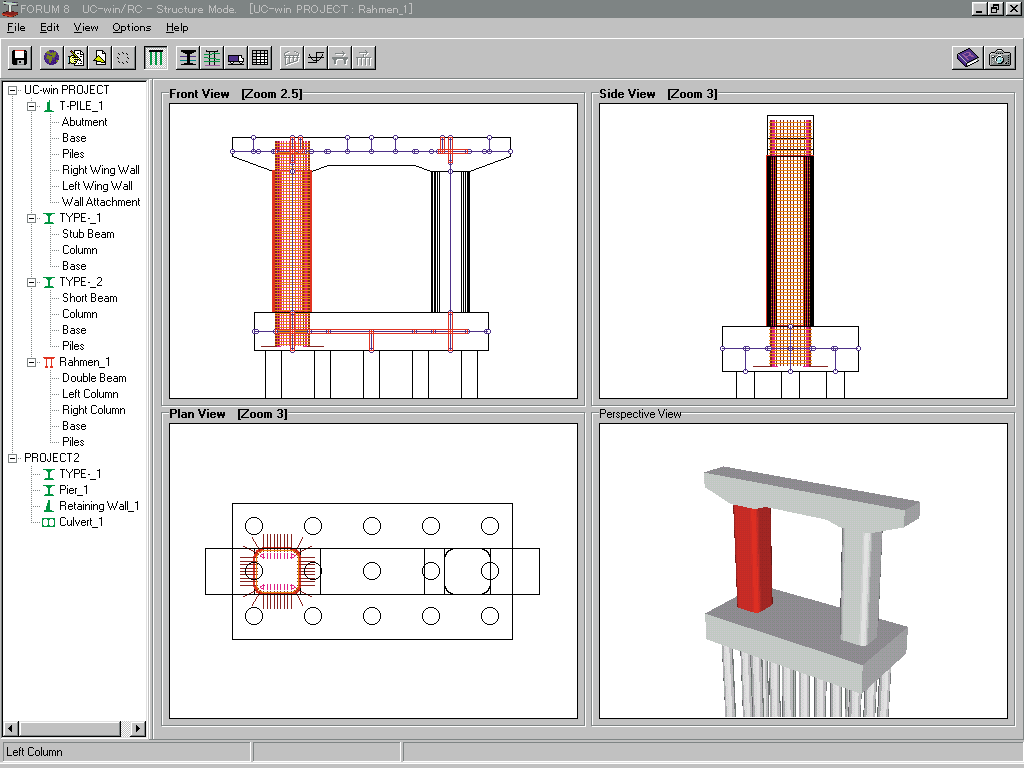
Task: Open the View menu
Action: (86, 28)
